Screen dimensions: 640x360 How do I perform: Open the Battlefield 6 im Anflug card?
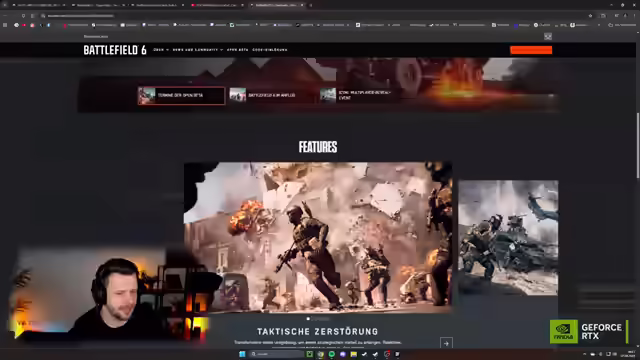pyautogui.click(x=271, y=96)
